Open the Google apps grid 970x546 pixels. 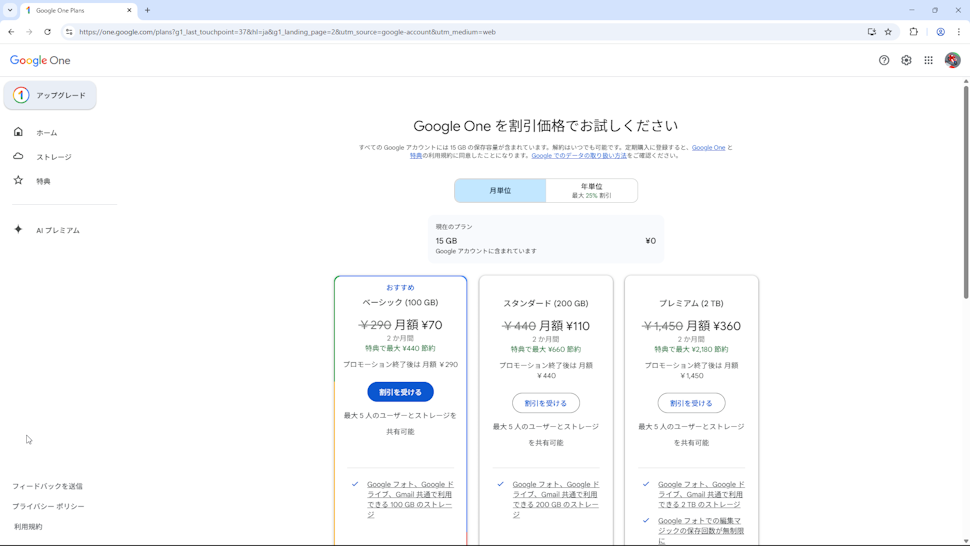(929, 60)
